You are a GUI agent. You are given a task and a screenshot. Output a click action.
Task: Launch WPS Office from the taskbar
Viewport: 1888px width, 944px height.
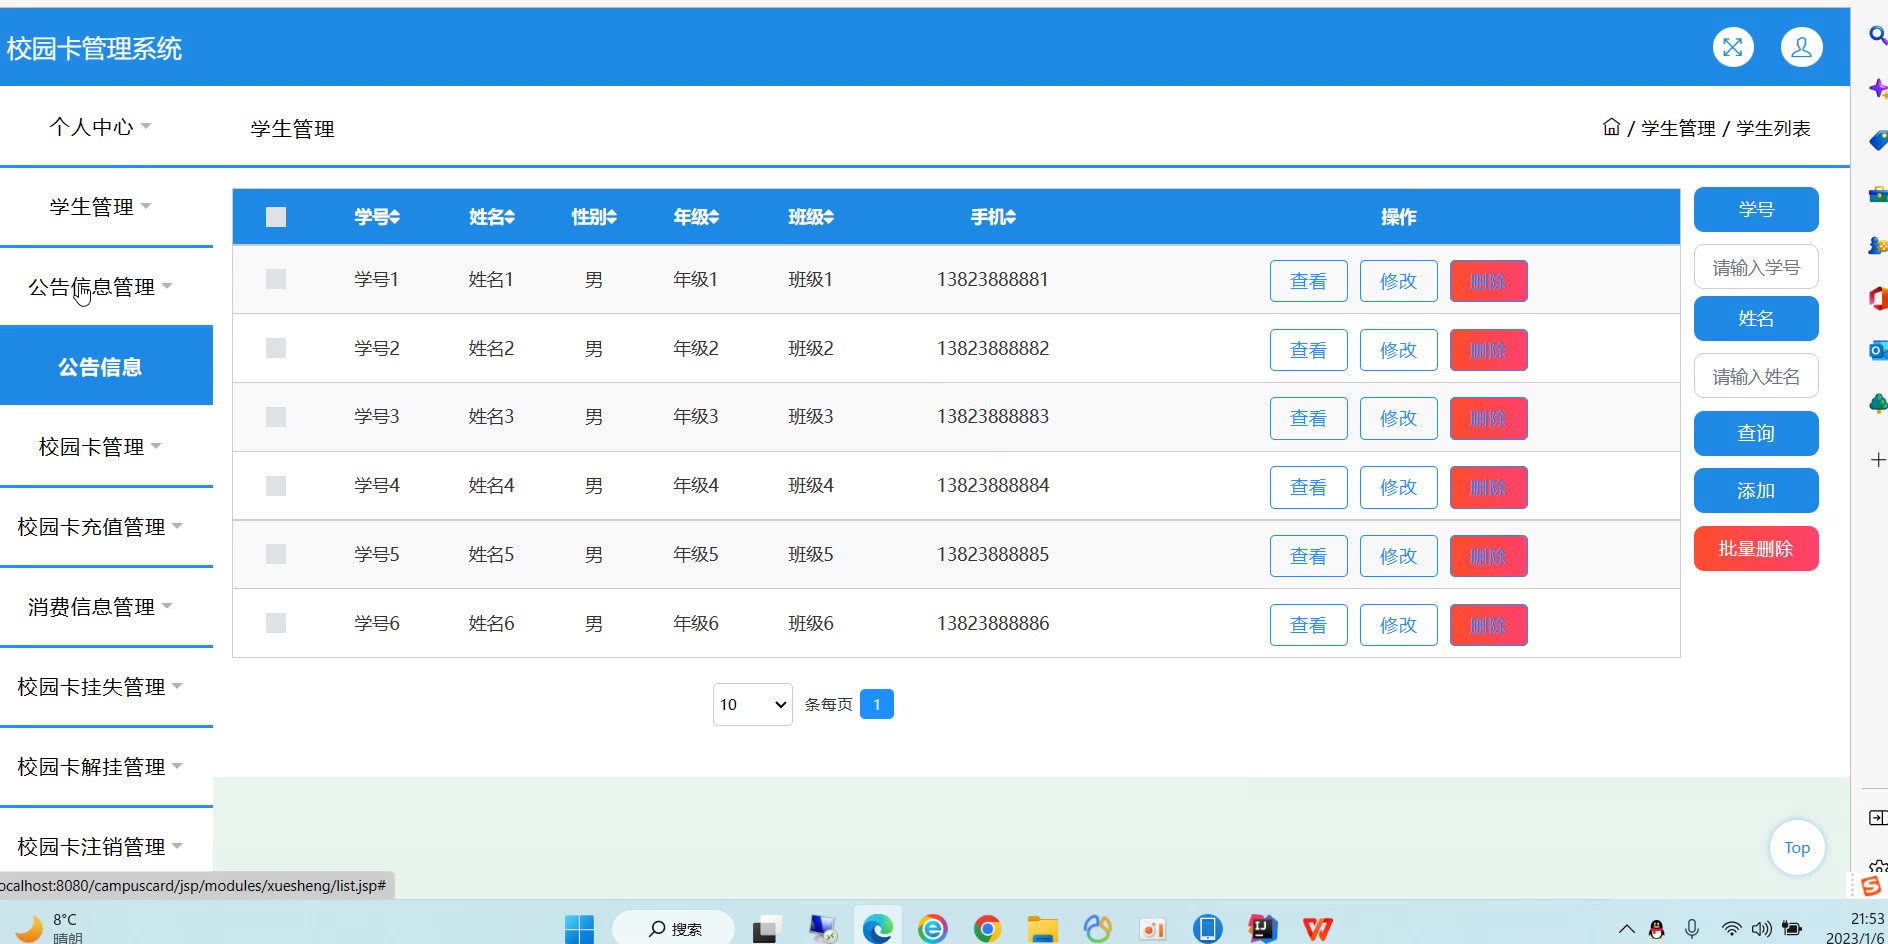(x=1317, y=929)
